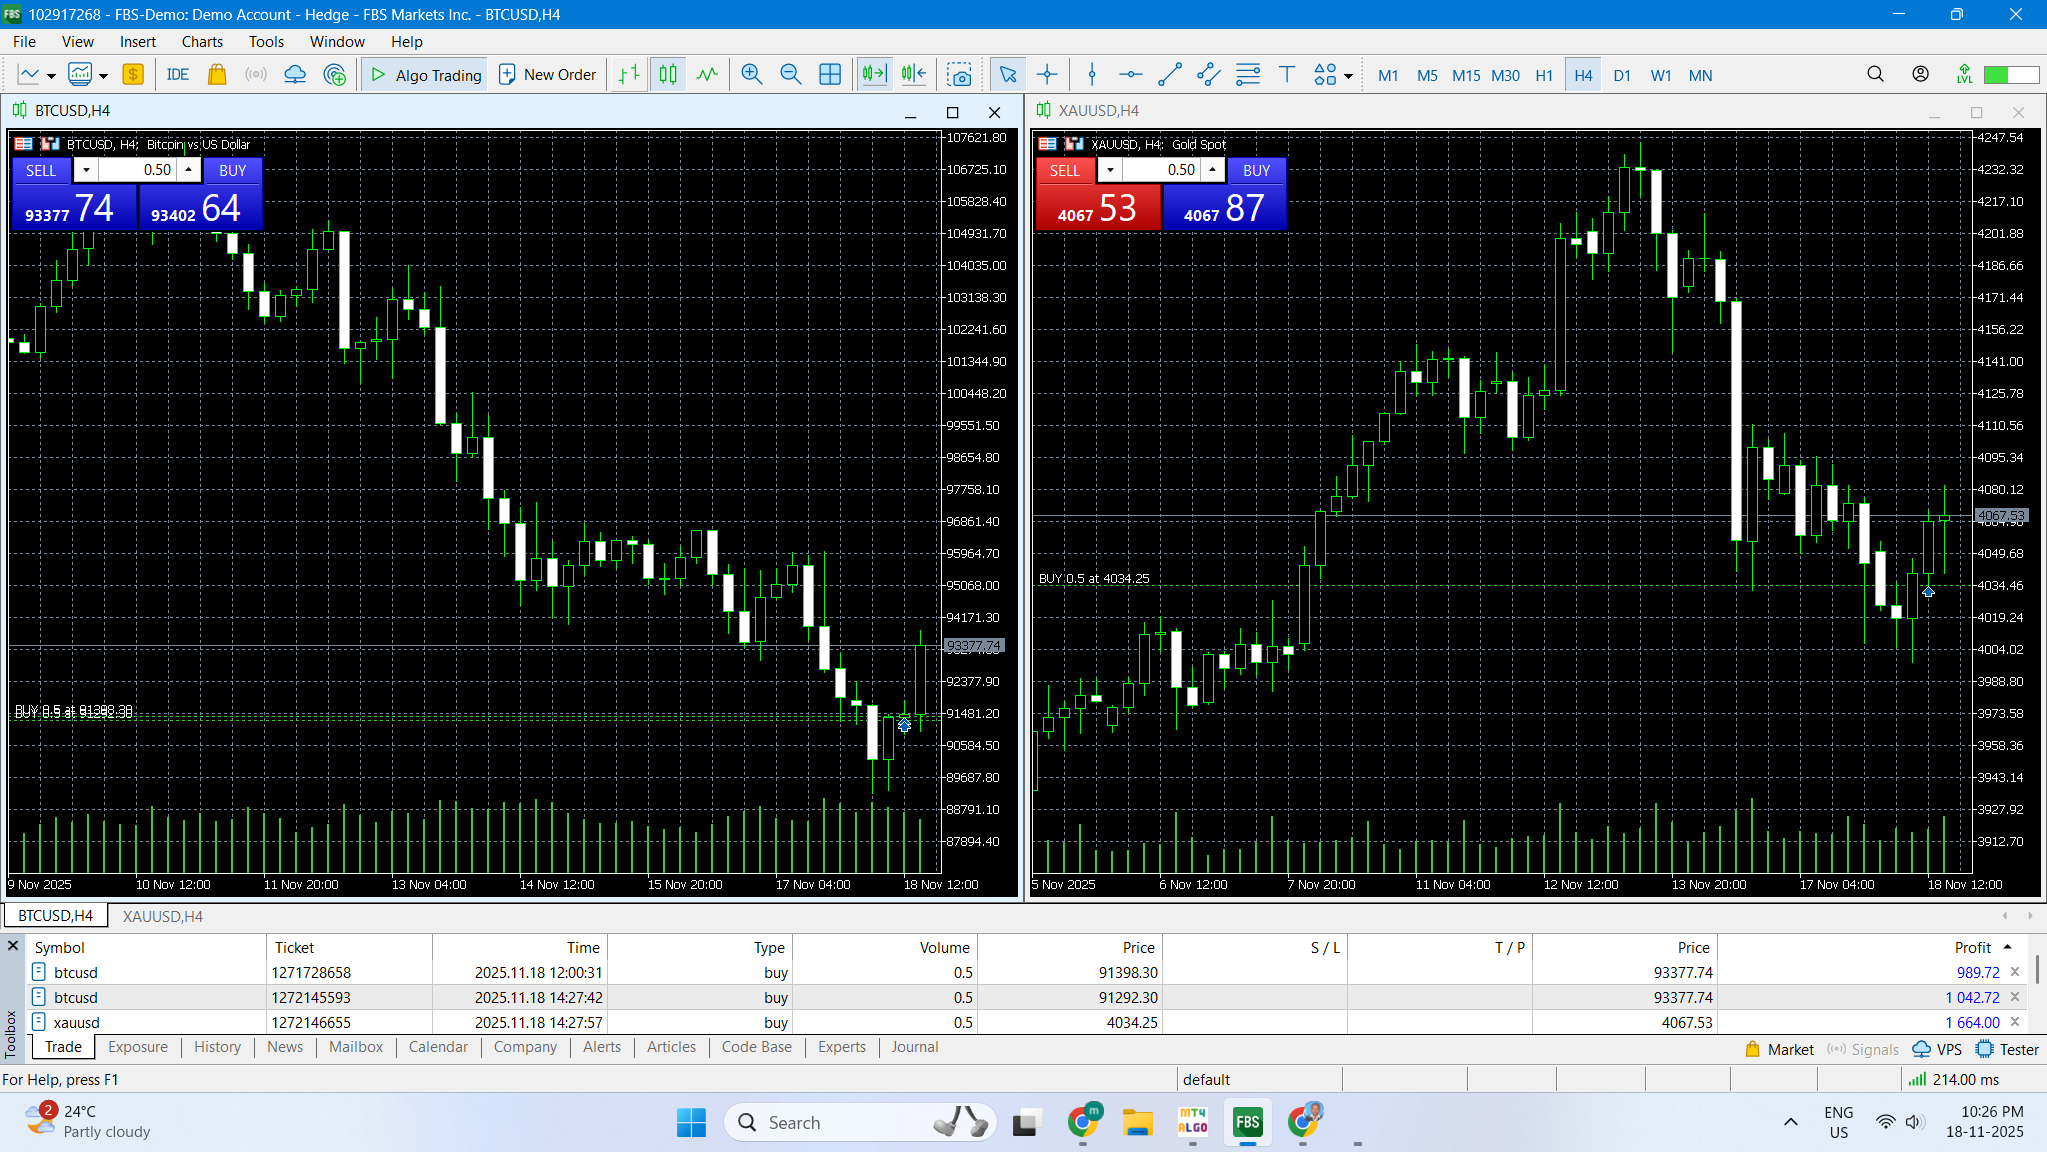The image size is (2047, 1152).
Task: Open the MetaEditor IDE
Action: pos(178,75)
